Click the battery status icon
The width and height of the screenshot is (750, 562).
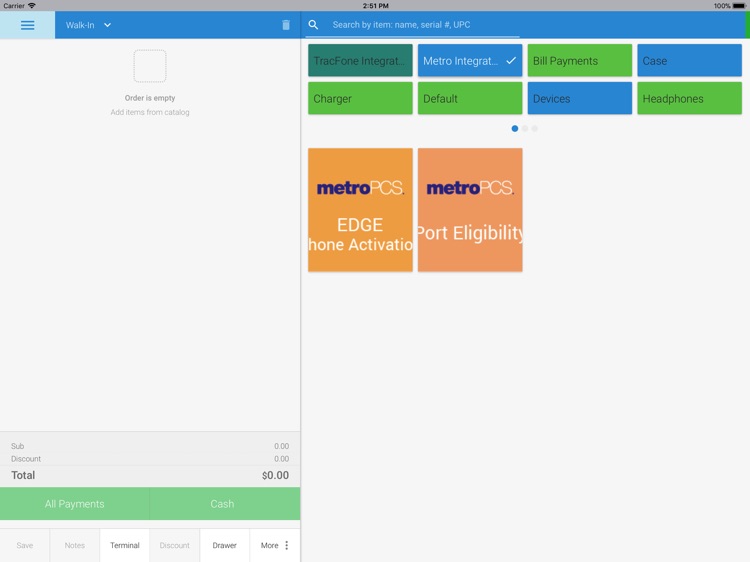tap(739, 6)
